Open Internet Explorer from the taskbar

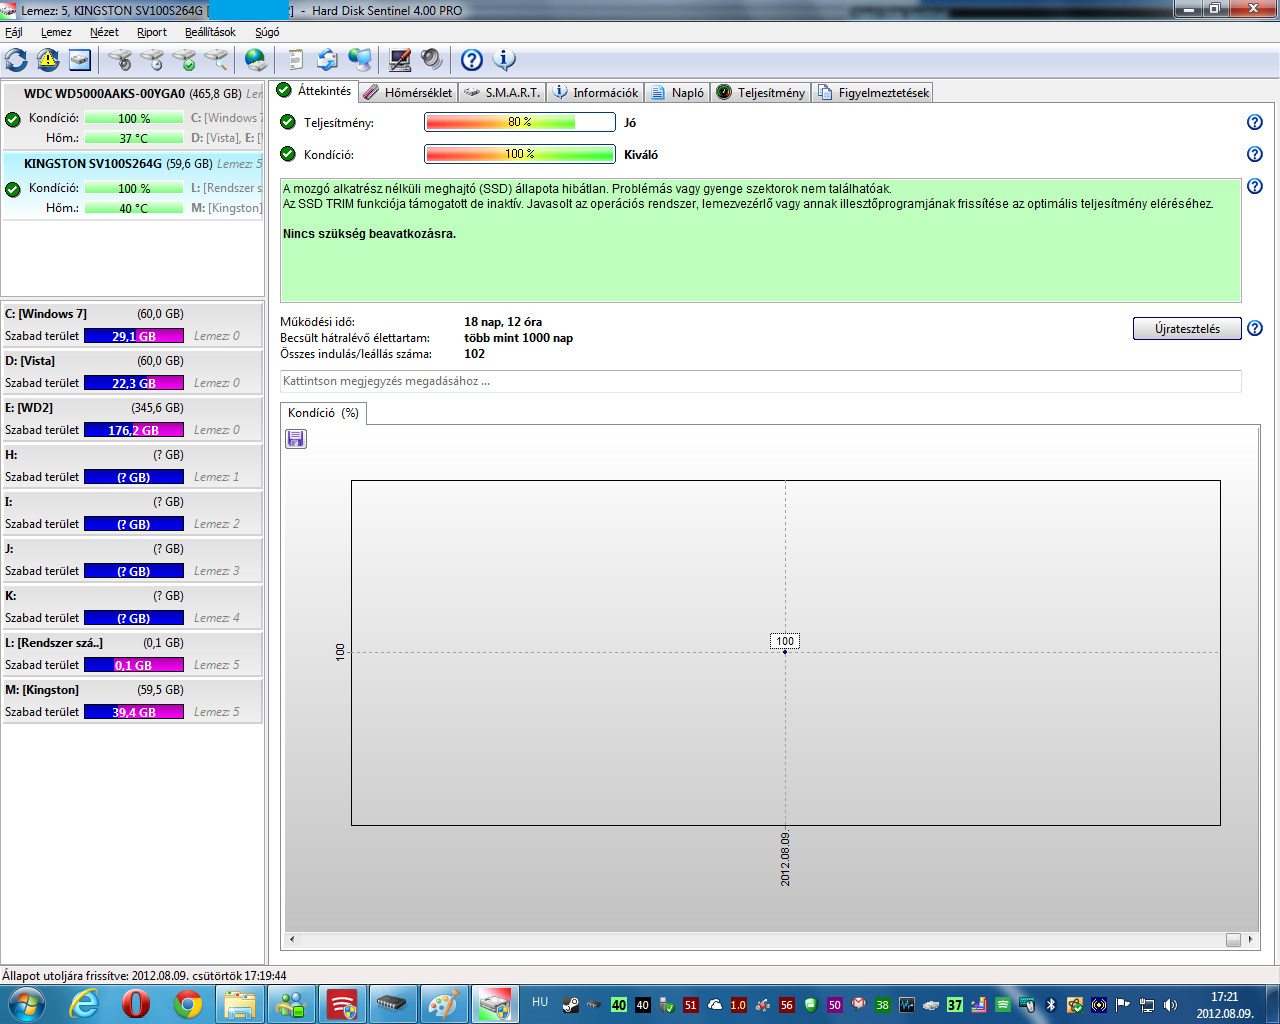(x=84, y=1003)
